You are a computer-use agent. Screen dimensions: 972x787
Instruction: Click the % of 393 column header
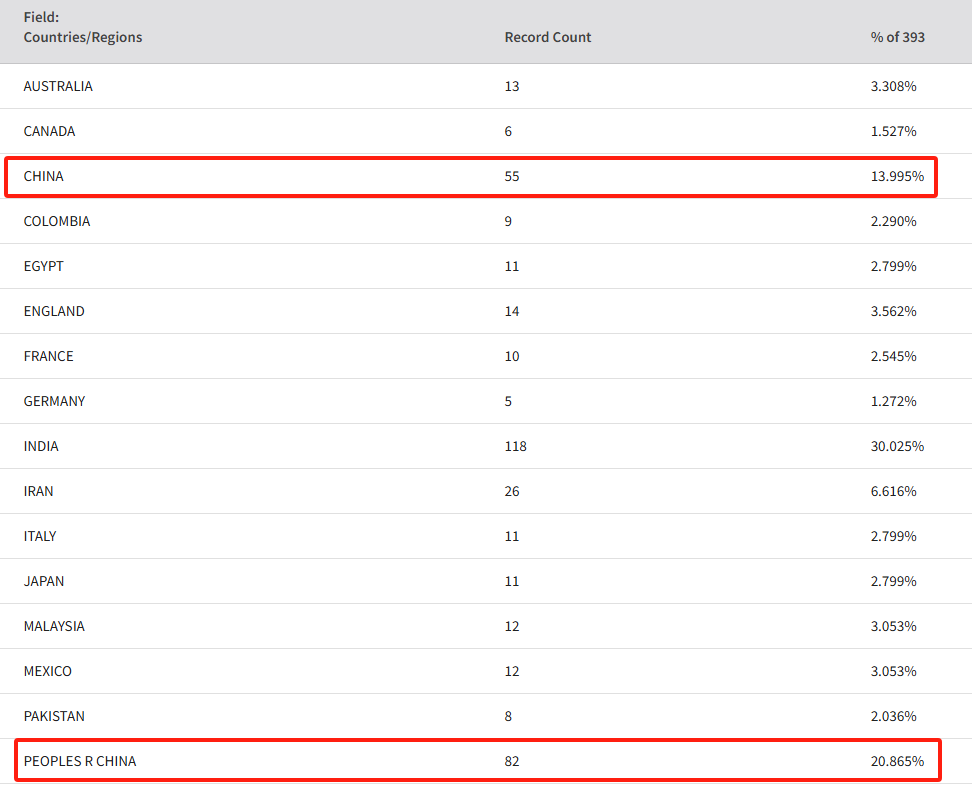click(x=897, y=37)
